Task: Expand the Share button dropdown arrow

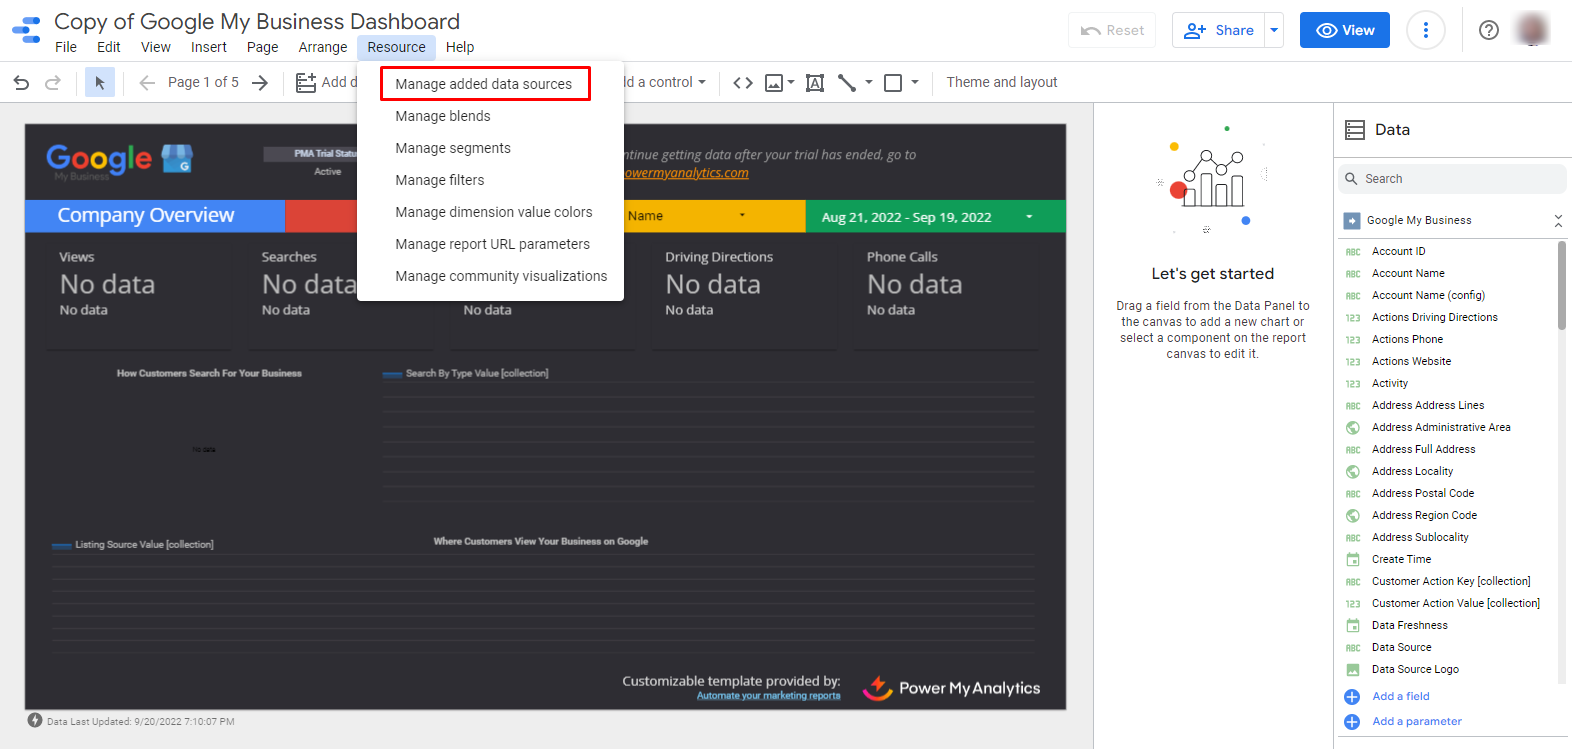Action: [1274, 30]
